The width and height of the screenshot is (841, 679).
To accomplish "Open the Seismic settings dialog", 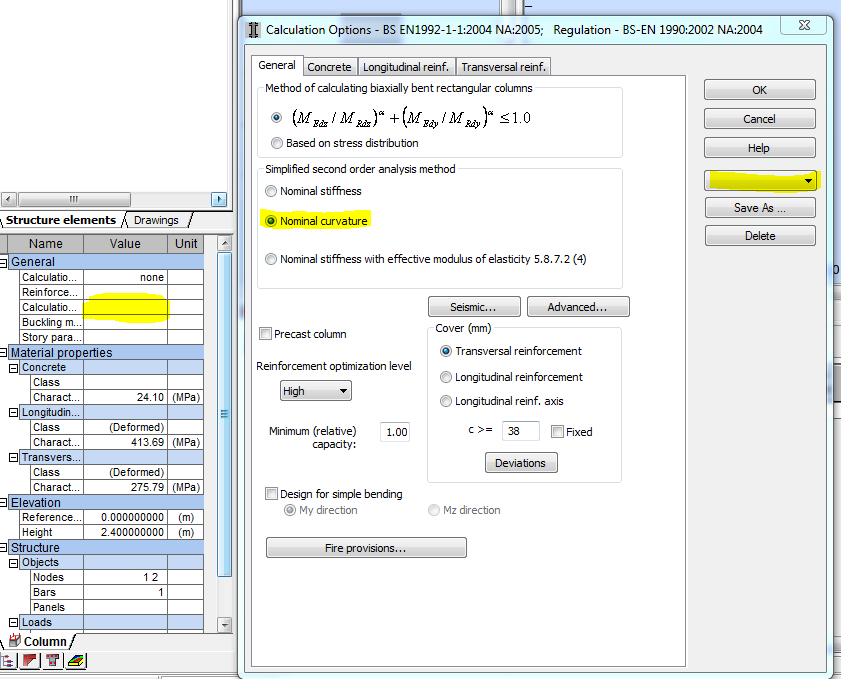I will point(474,306).
